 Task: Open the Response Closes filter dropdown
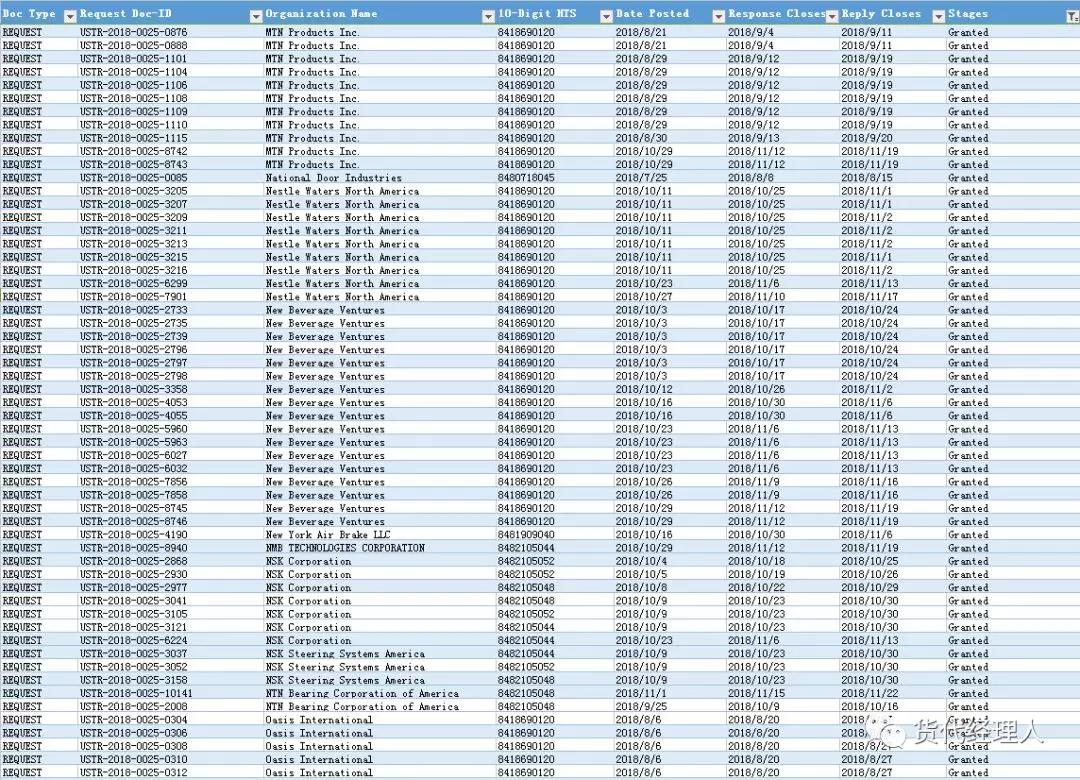pos(832,16)
